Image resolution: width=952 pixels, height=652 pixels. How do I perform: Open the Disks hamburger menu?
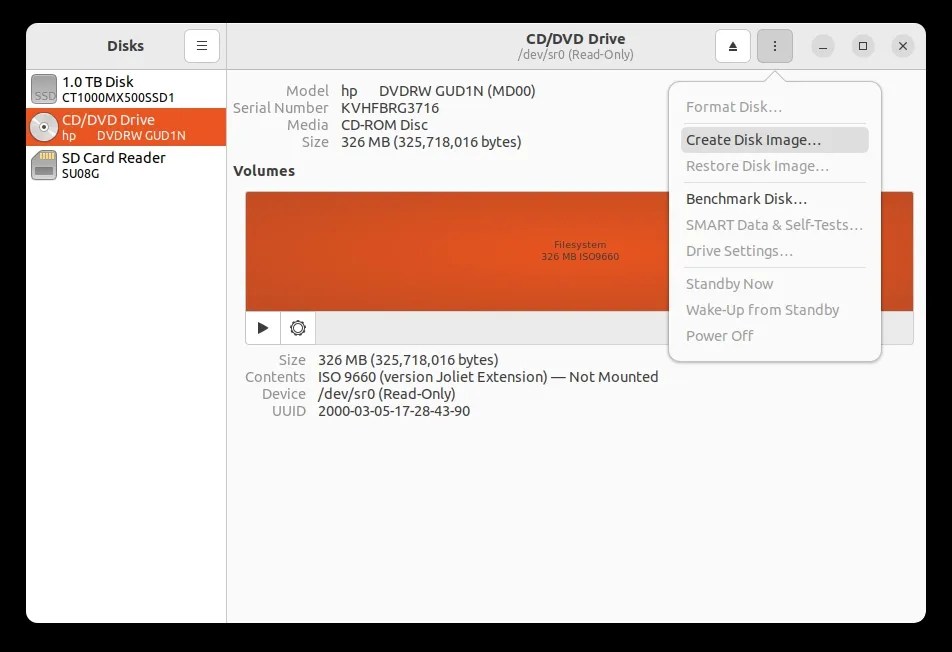201,46
